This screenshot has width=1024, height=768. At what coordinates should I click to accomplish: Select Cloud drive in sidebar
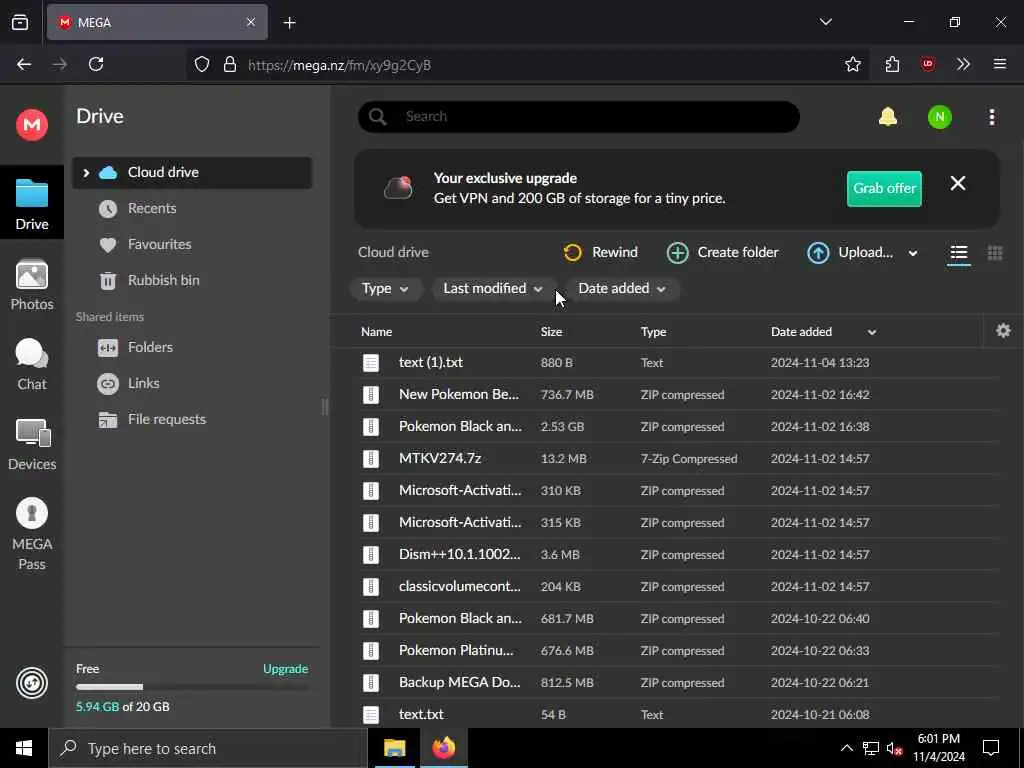click(191, 172)
